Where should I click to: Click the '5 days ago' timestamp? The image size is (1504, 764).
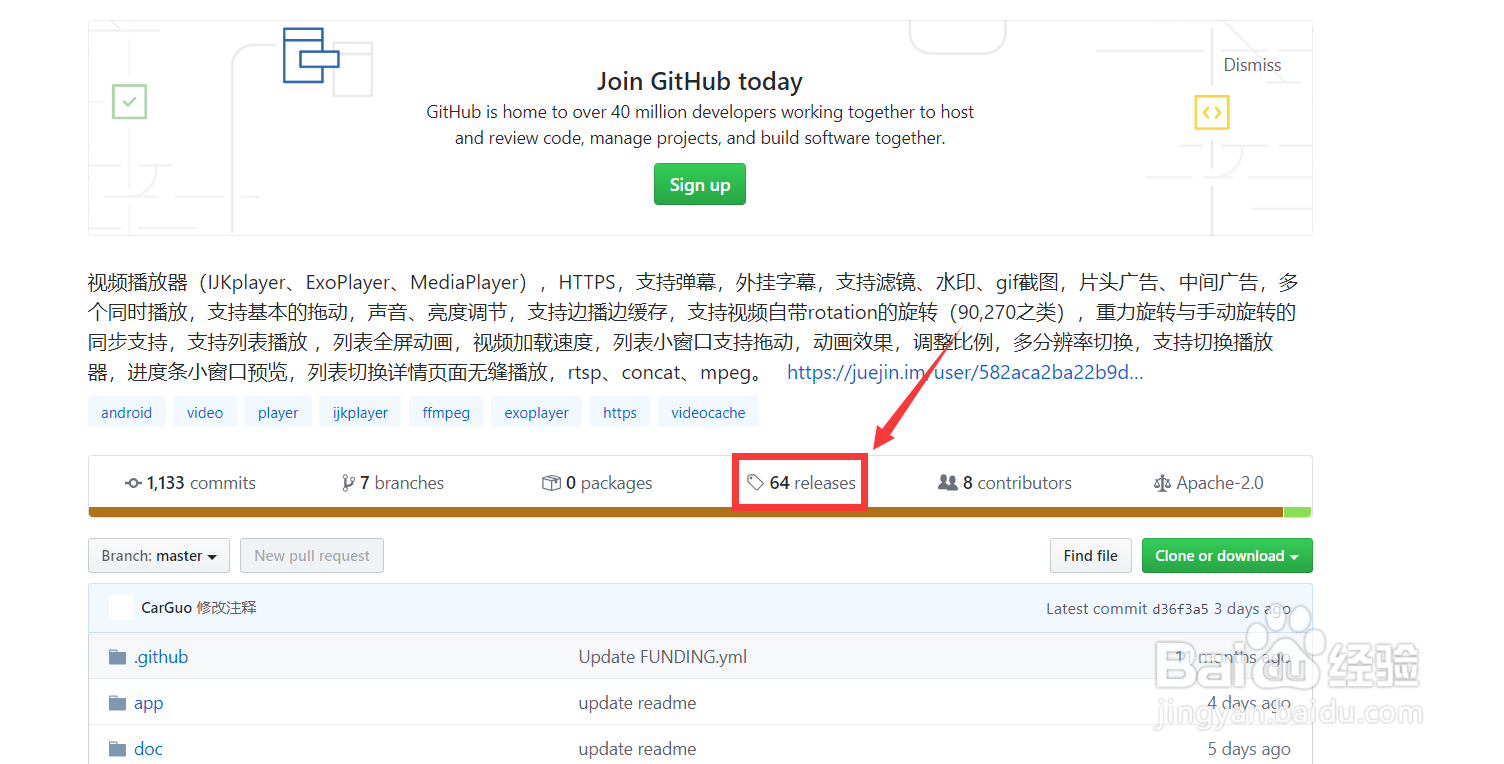[x=1249, y=749]
